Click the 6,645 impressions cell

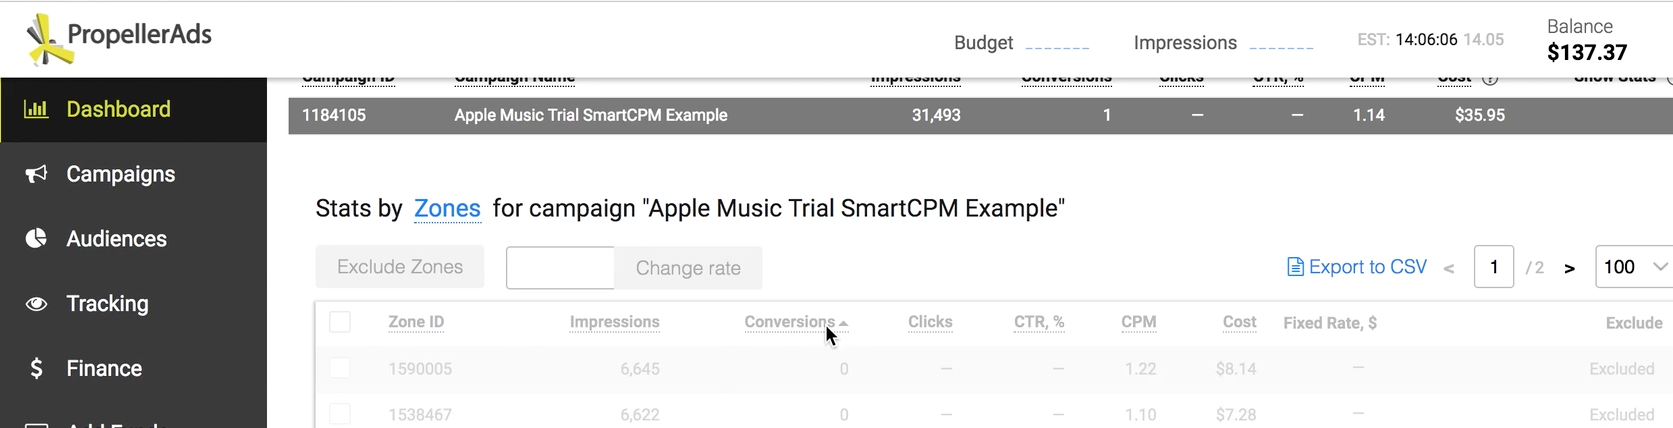tap(640, 369)
